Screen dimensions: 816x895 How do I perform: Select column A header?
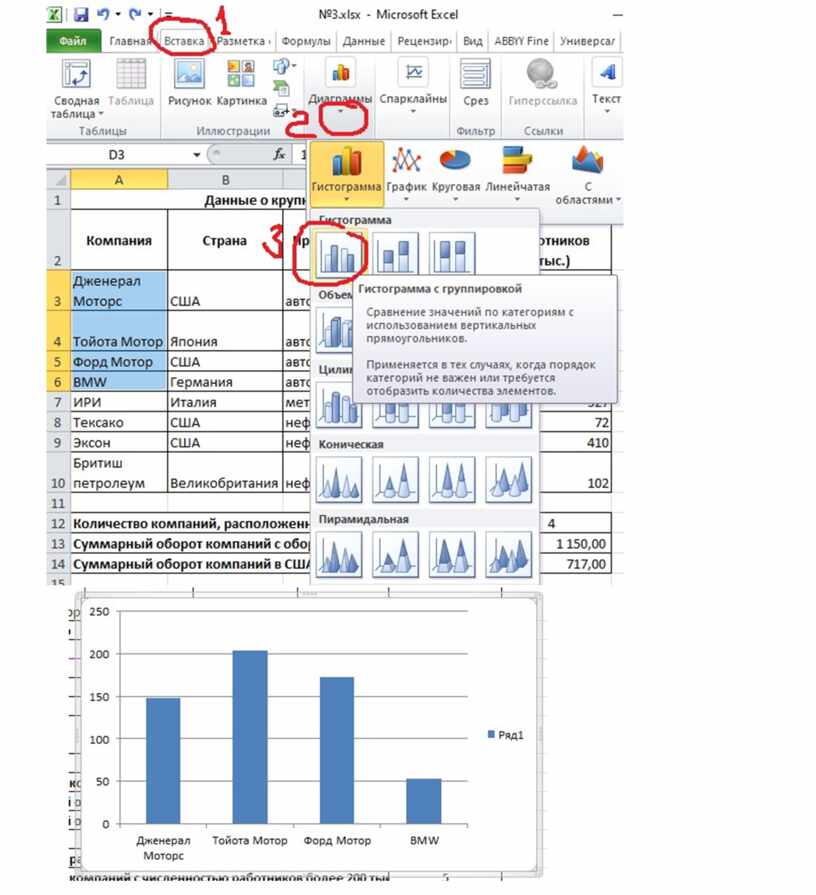[119, 180]
